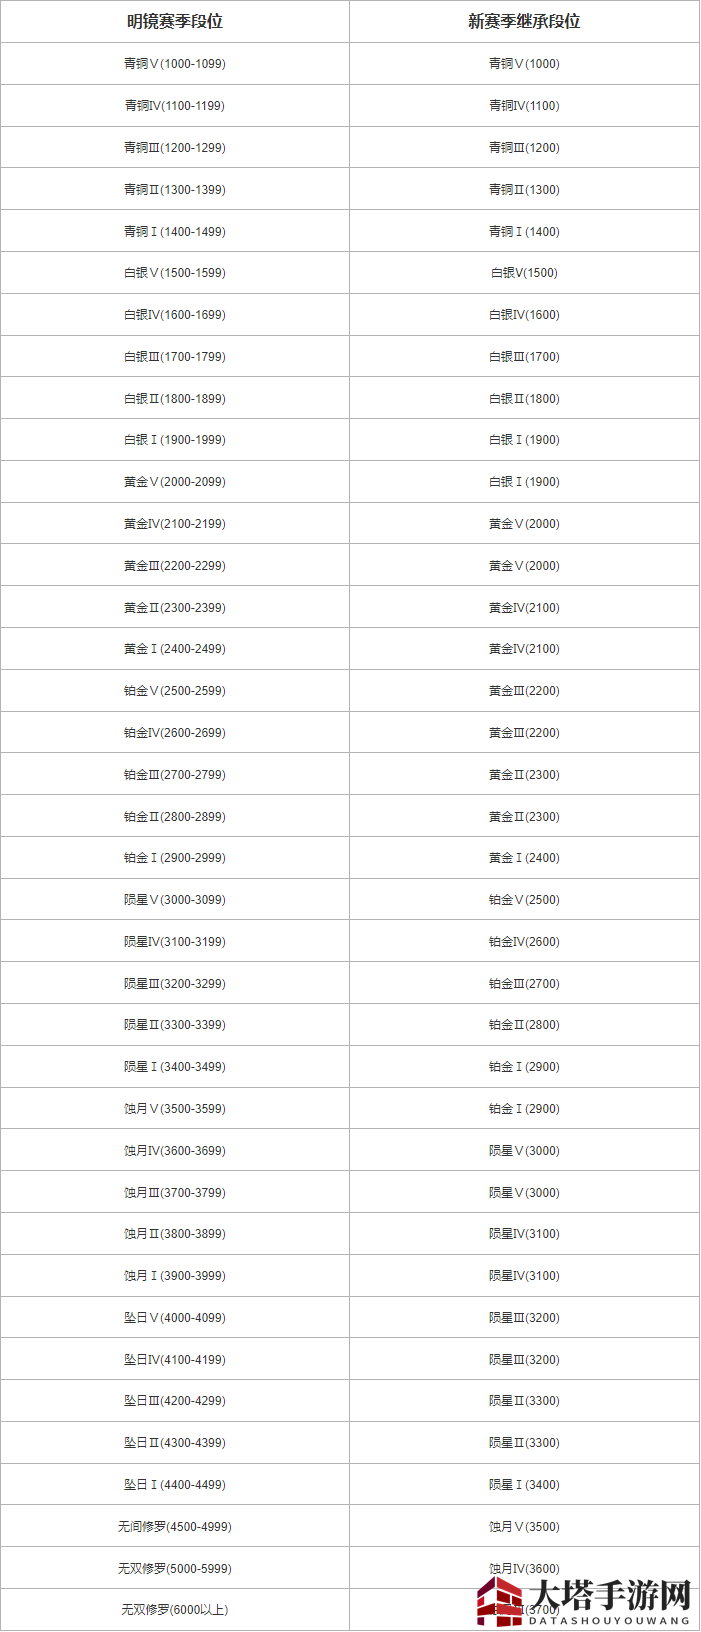Click the 坠日Ⅴ(4000-4099) rank cell
Viewport: 701px width, 1632px height.
(175, 1317)
